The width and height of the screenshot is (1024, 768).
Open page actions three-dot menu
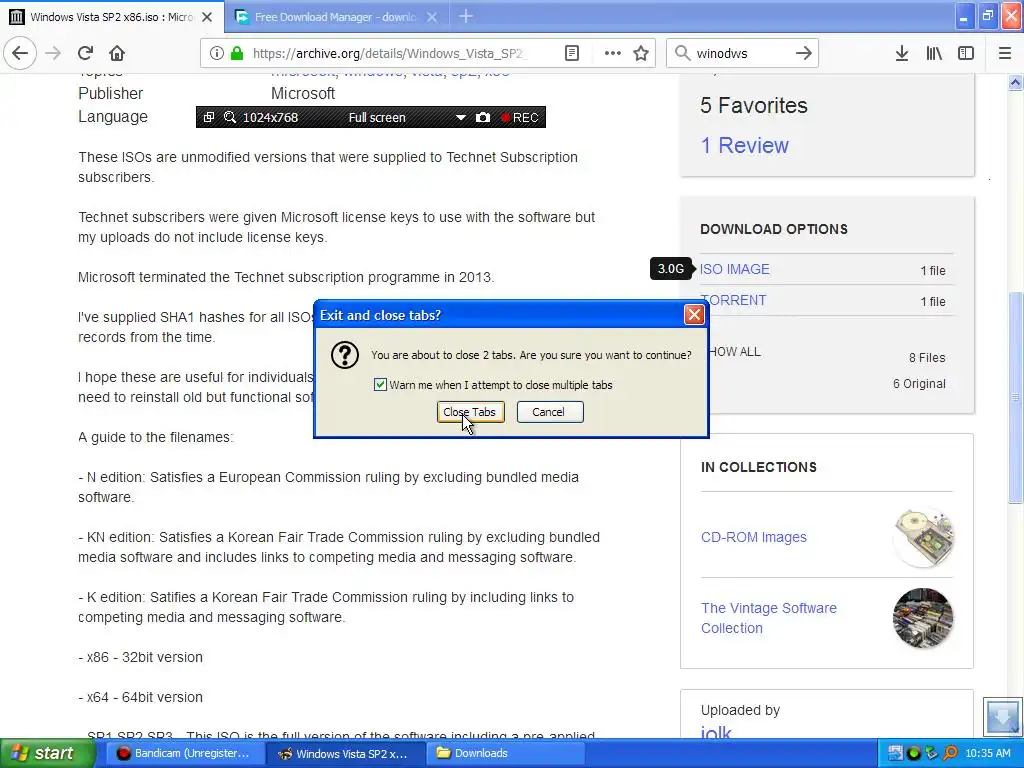[612, 54]
